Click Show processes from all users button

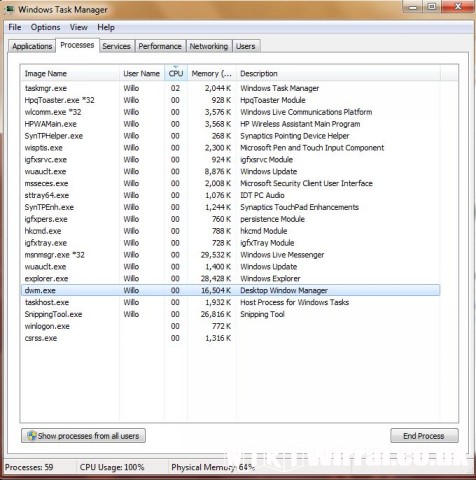[x=83, y=436]
